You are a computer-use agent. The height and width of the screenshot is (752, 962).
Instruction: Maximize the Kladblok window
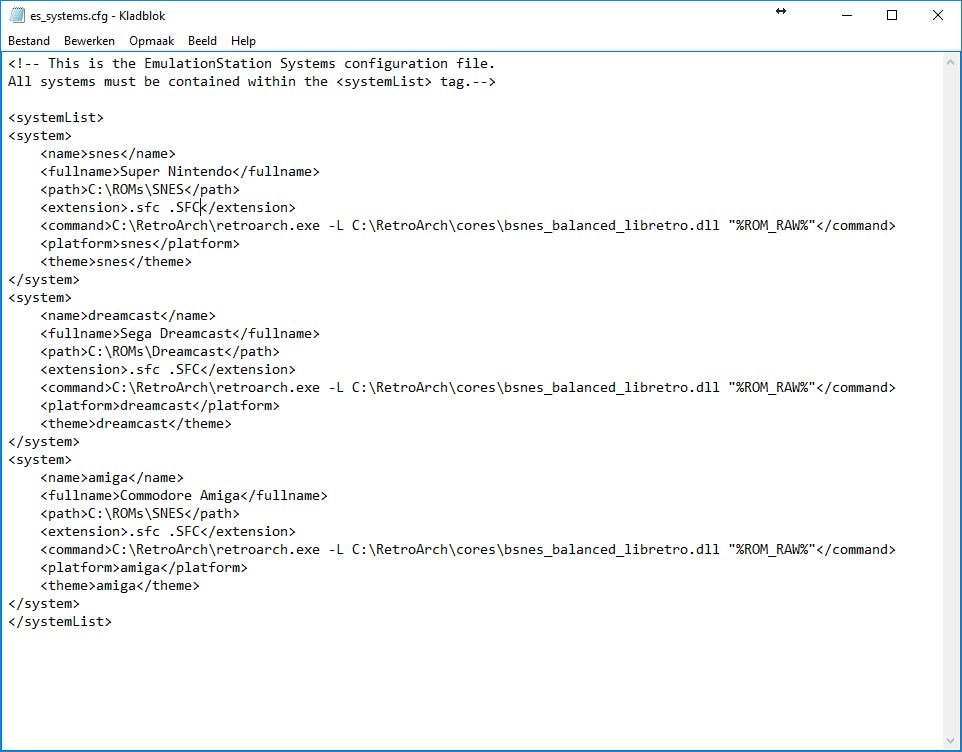(892, 15)
